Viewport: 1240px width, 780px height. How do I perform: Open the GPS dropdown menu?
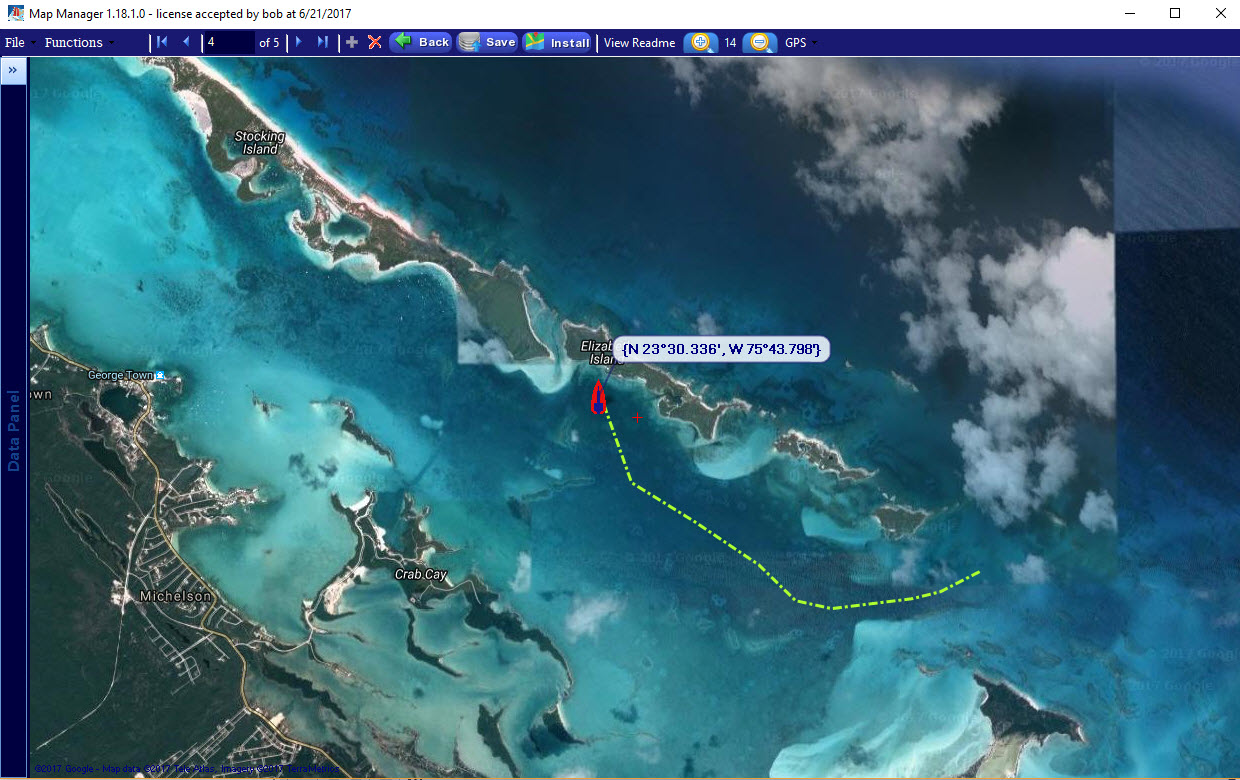[800, 43]
